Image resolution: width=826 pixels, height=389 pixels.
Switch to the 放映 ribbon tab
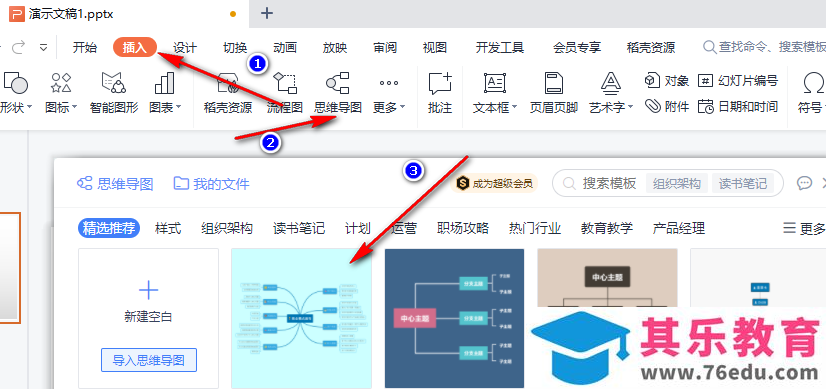335,48
